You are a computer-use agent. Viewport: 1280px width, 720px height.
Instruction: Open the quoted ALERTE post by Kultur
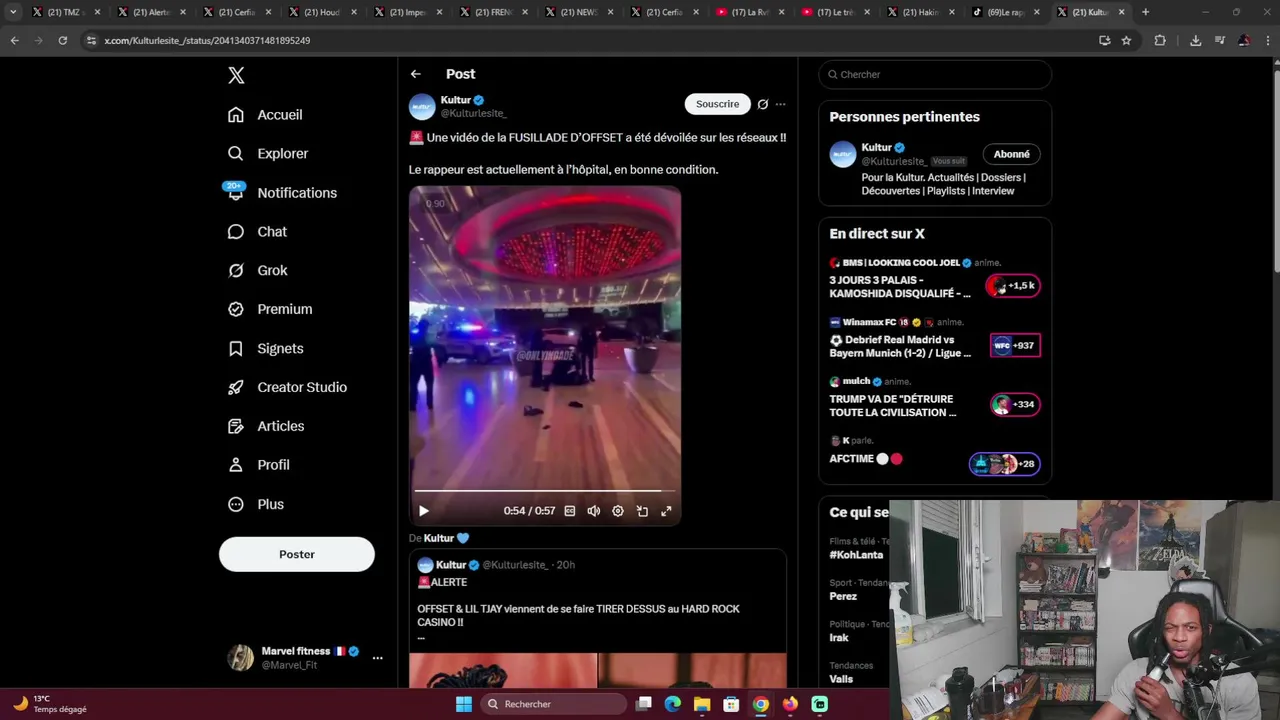(597, 618)
